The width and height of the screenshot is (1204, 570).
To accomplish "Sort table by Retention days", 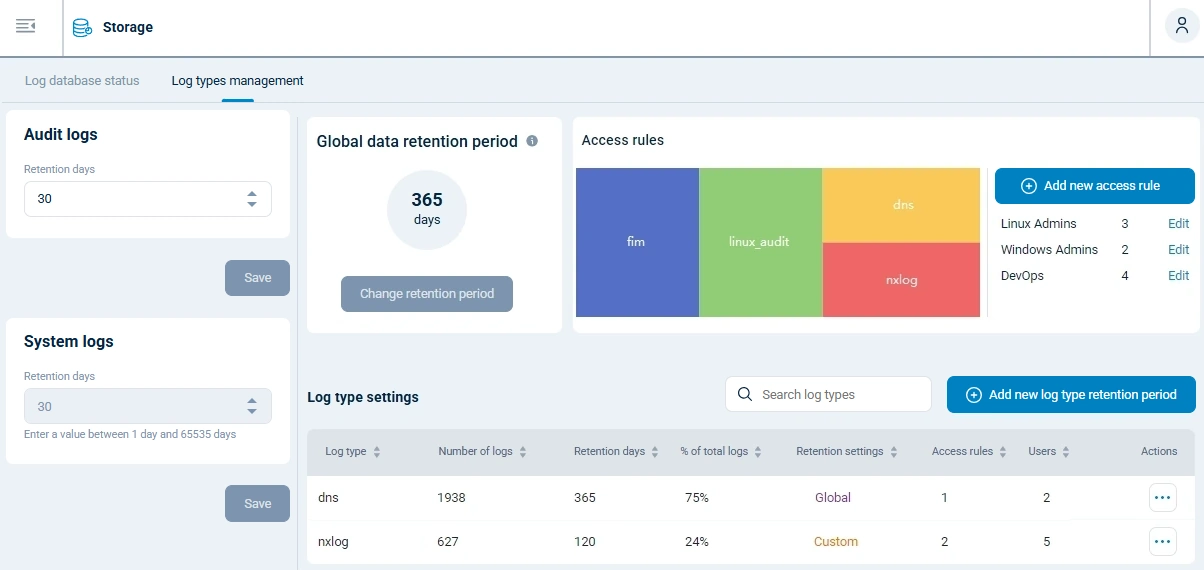I will tap(655, 452).
